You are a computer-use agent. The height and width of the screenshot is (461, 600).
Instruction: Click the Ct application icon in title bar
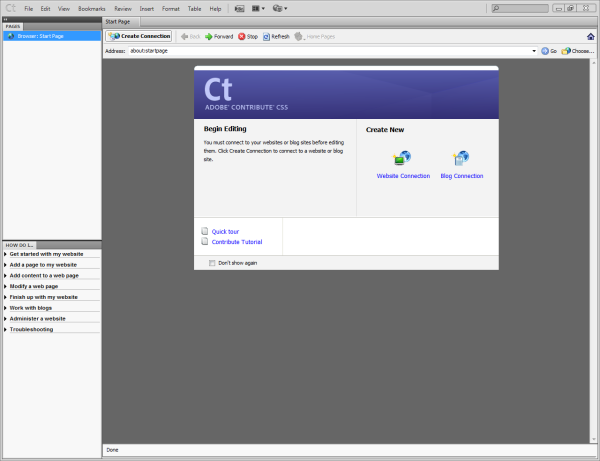click(11, 8)
